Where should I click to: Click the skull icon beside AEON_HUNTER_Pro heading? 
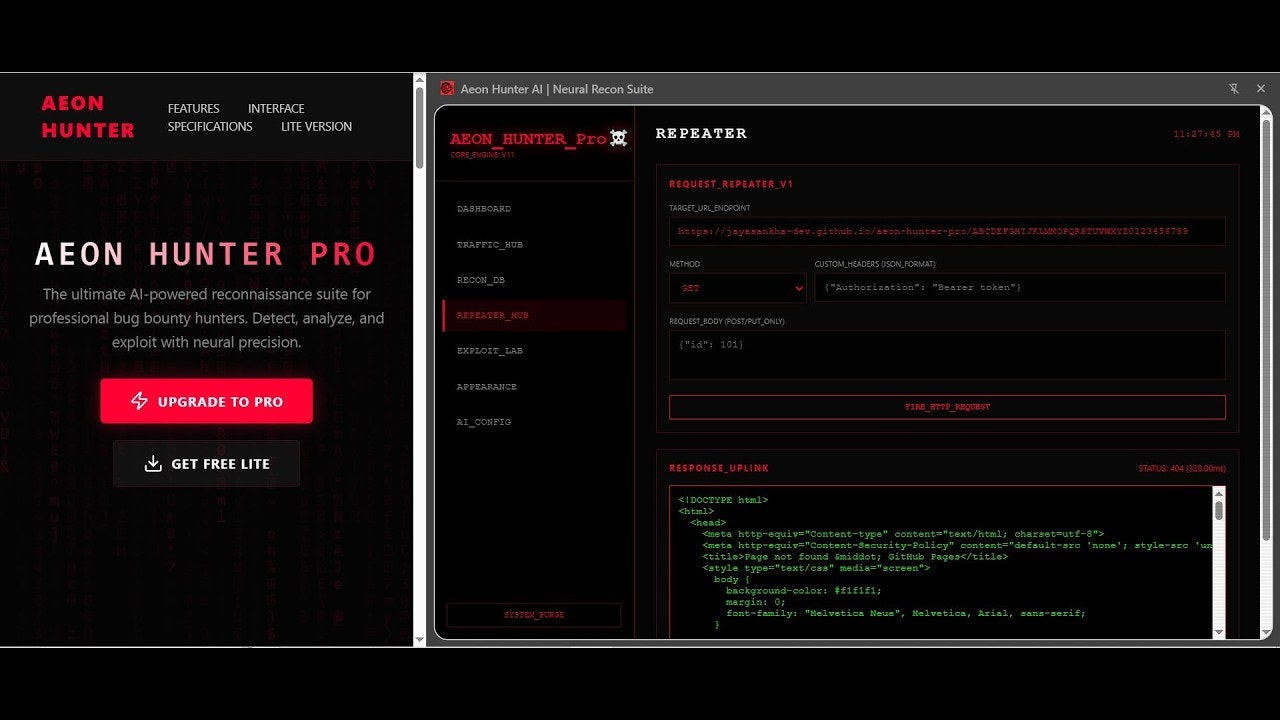click(x=620, y=139)
